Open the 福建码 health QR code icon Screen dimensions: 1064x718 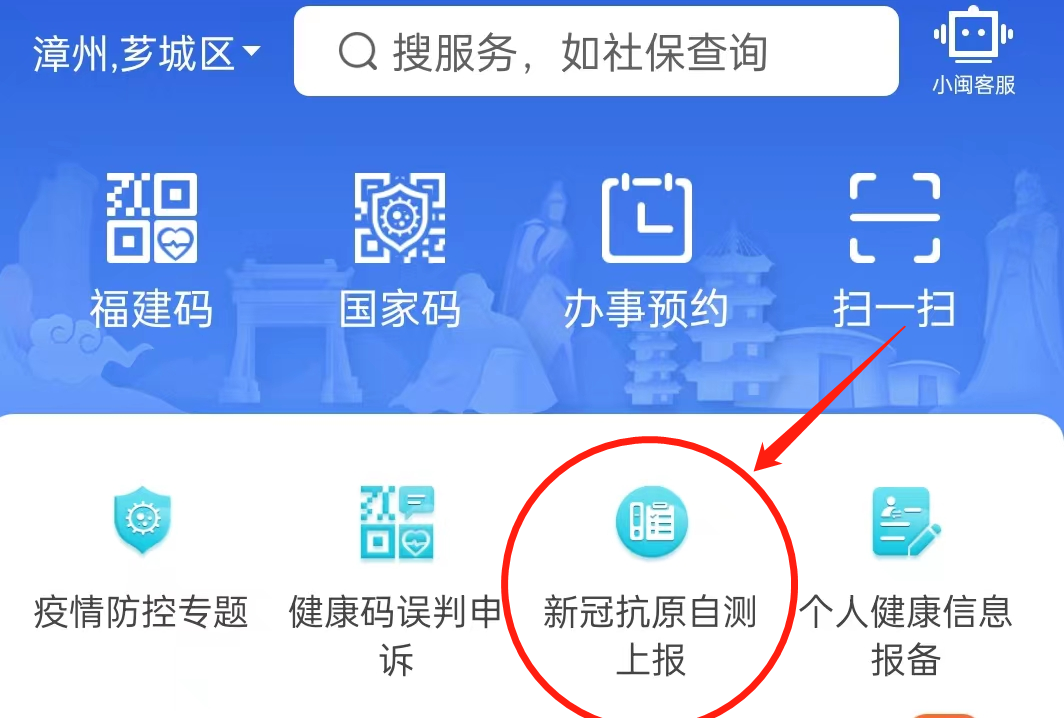coord(152,217)
